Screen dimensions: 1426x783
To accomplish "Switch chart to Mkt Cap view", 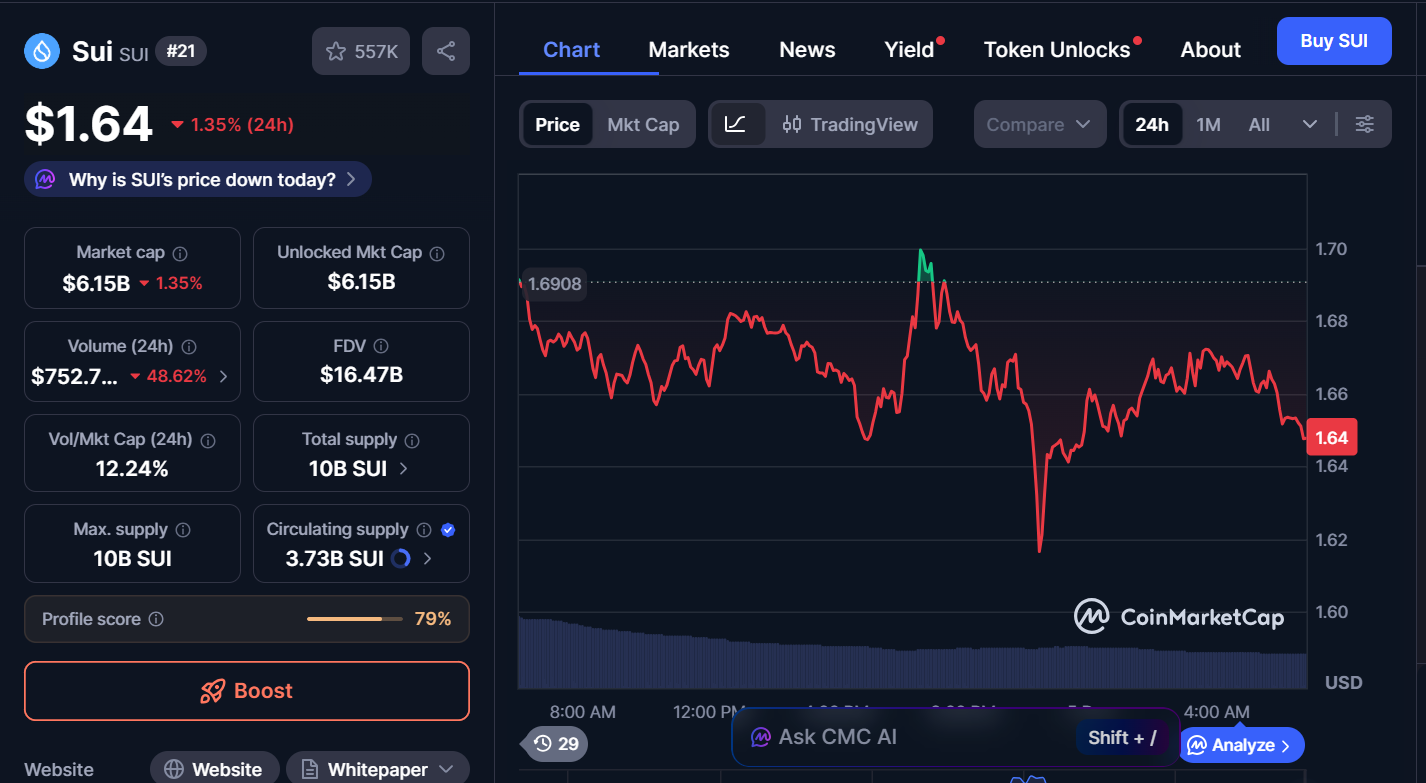I will click(x=643, y=124).
